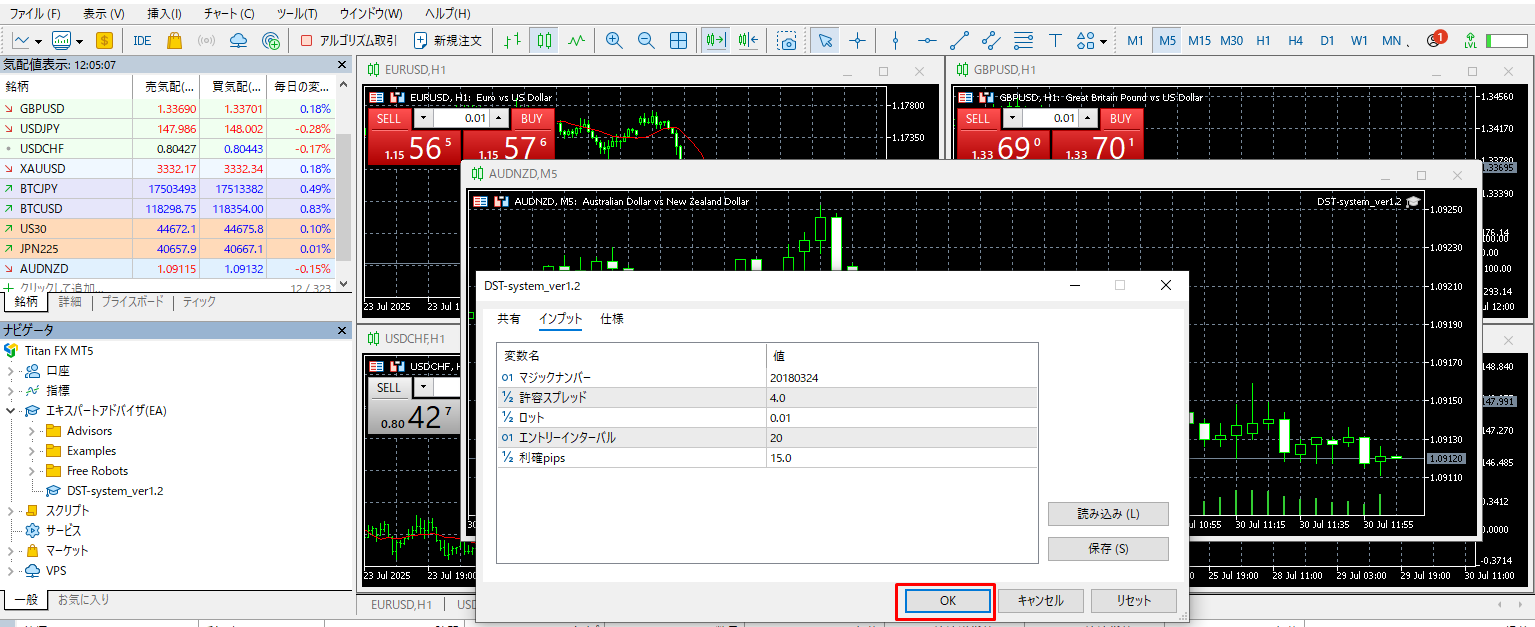This screenshot has height=627, width=1535.
Task: Toggle the アルゴリズム取引 button
Action: click(x=348, y=41)
